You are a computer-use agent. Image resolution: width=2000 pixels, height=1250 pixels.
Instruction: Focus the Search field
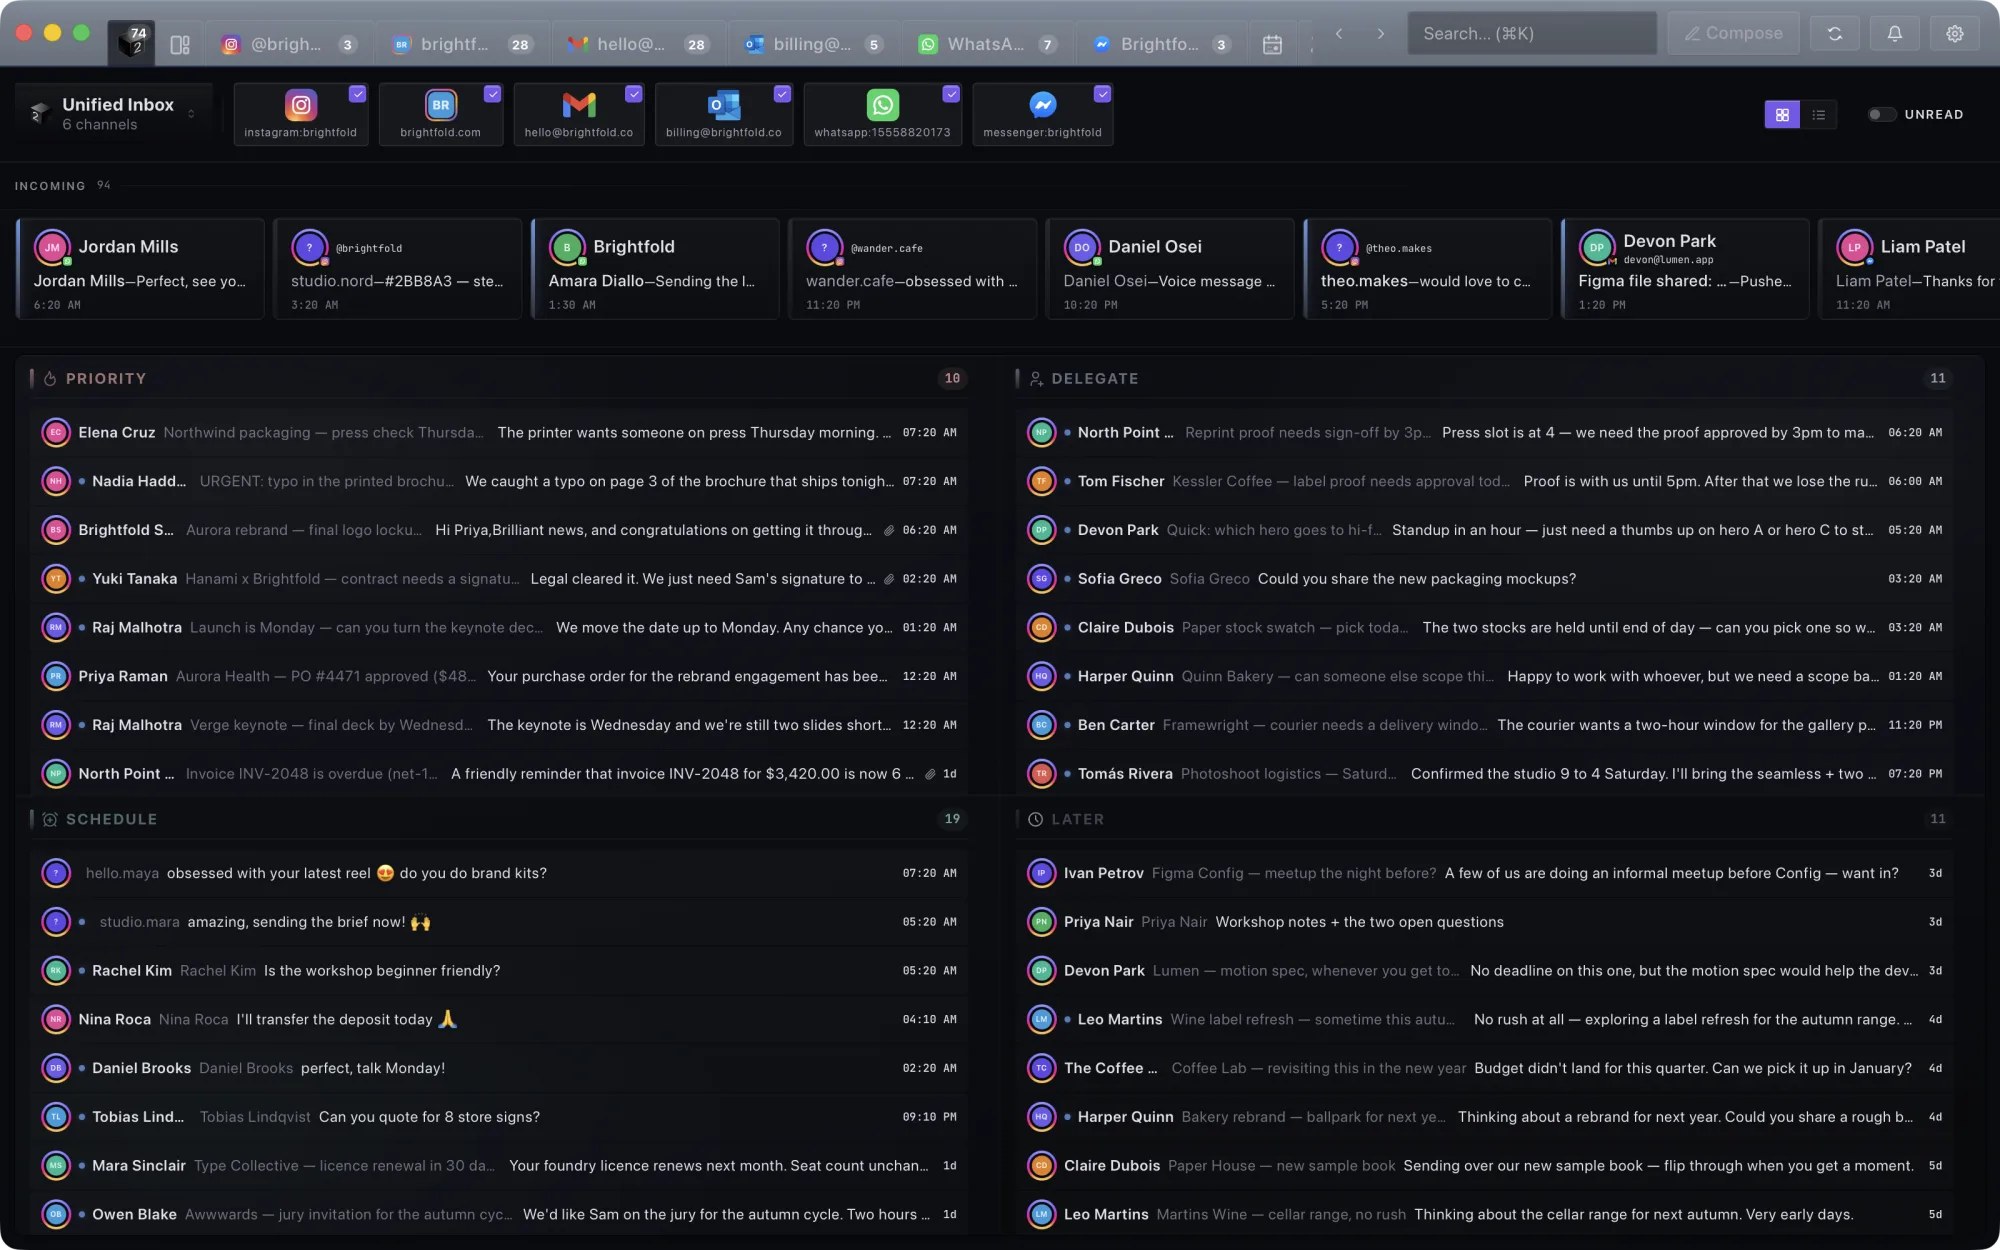coord(1532,33)
